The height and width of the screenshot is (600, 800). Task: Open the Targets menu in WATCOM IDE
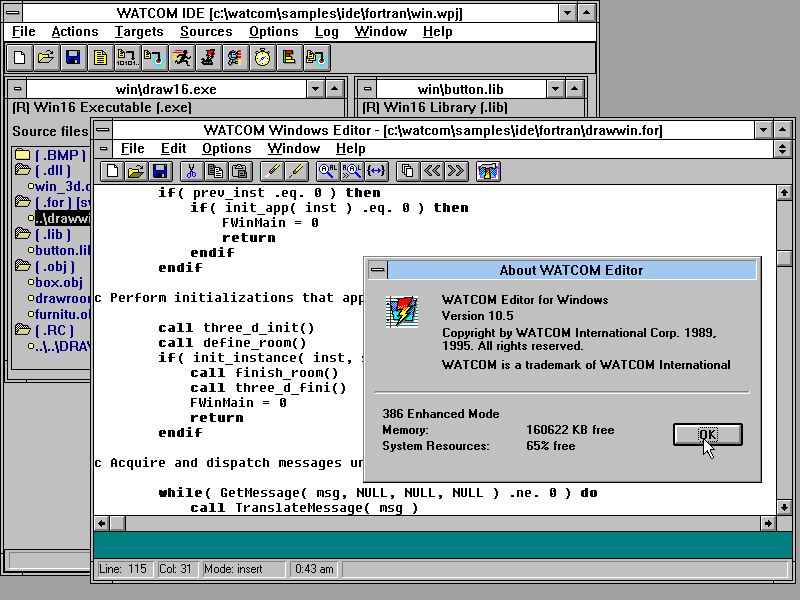tap(139, 32)
